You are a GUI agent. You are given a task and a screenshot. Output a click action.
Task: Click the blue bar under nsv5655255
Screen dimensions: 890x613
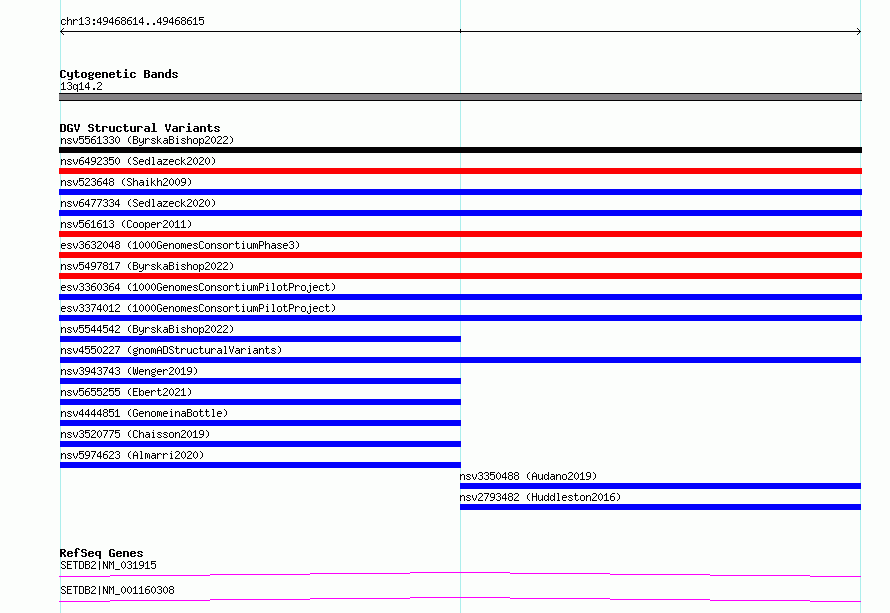click(260, 402)
